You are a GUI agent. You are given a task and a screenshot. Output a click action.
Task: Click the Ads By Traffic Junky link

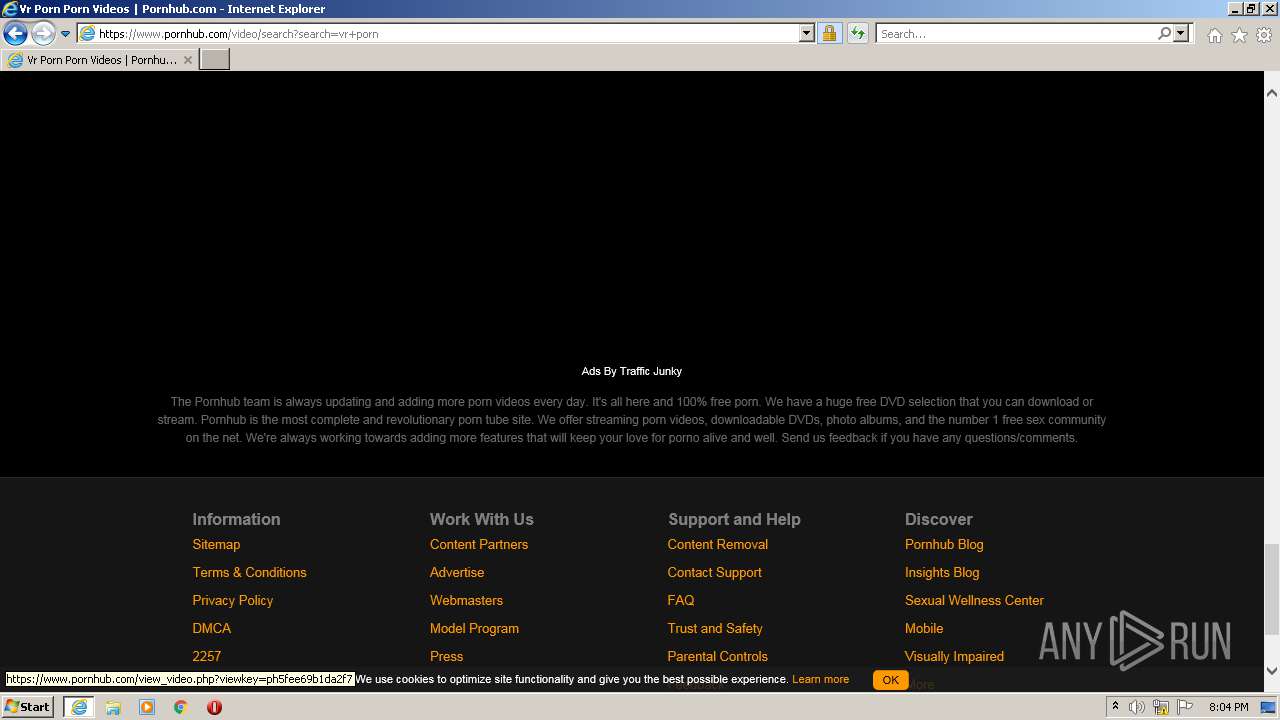tap(632, 371)
